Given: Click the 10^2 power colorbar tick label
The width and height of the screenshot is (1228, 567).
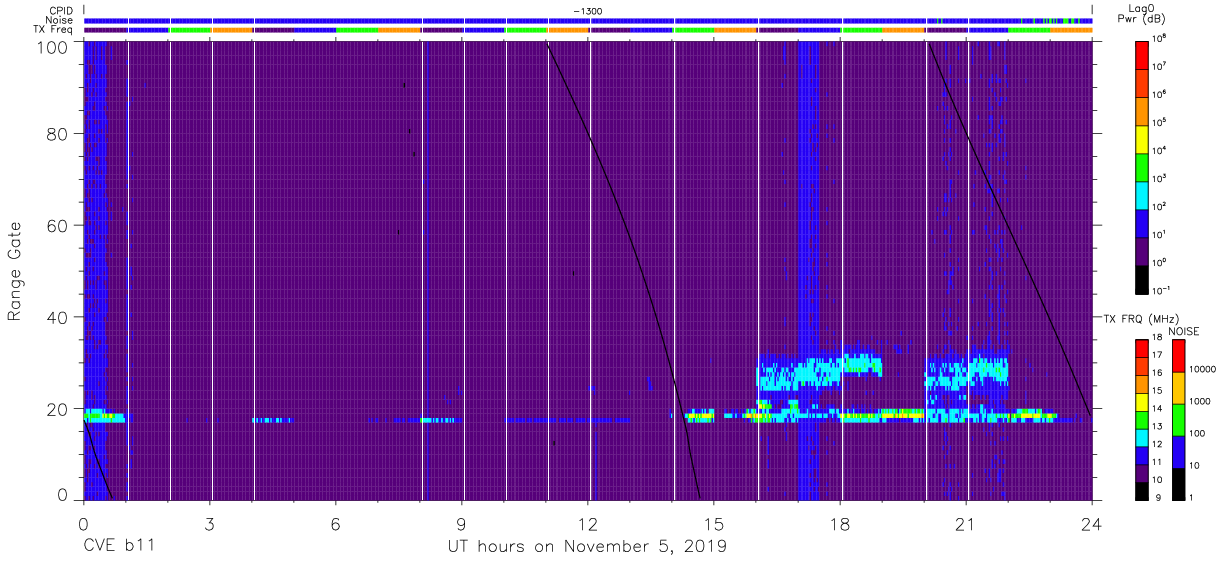Looking at the screenshot, I should click(1160, 206).
